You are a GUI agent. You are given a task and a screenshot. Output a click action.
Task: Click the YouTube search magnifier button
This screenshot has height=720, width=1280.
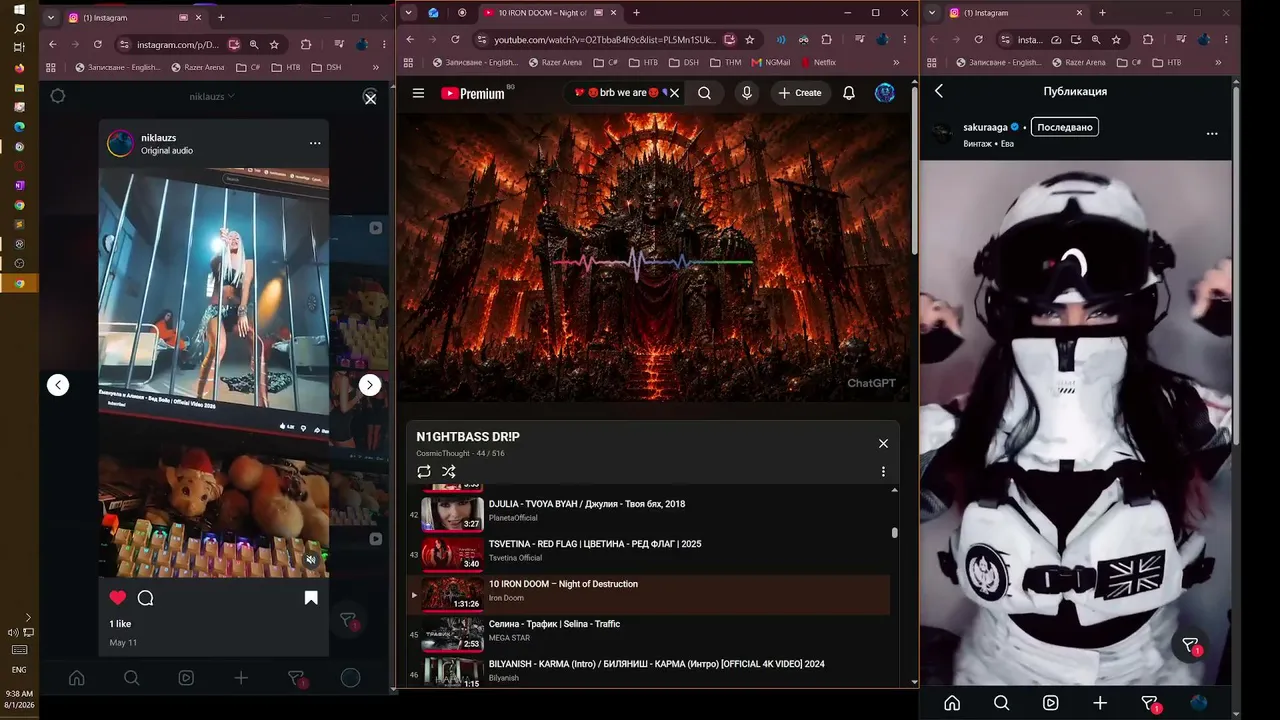click(705, 93)
